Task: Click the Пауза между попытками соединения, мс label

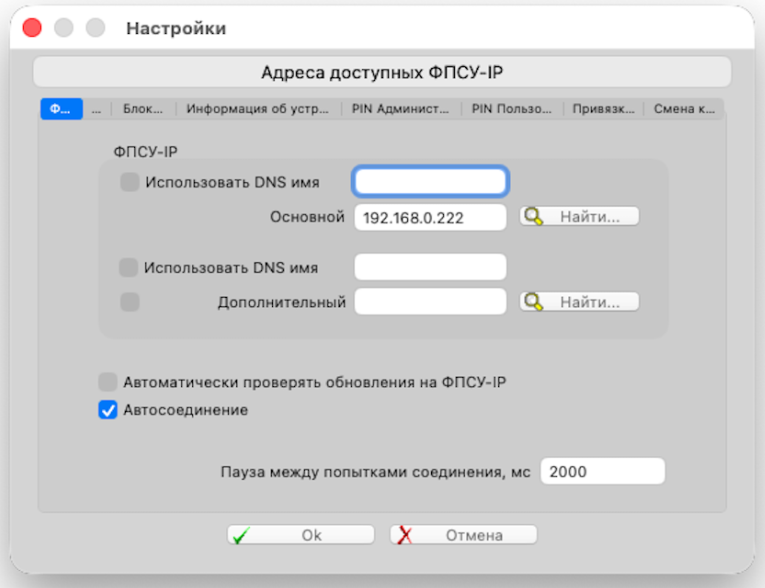Action: click(375, 472)
